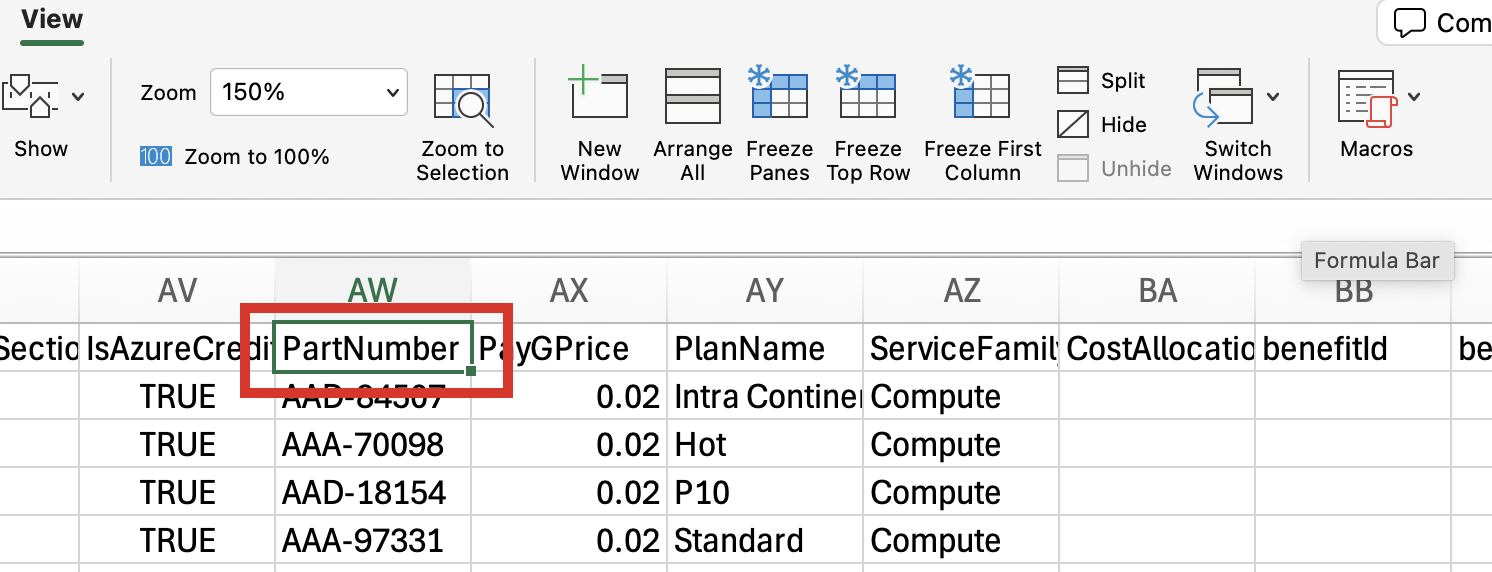Image resolution: width=1492 pixels, height=572 pixels.
Task: Open a New Window
Action: tap(598, 96)
